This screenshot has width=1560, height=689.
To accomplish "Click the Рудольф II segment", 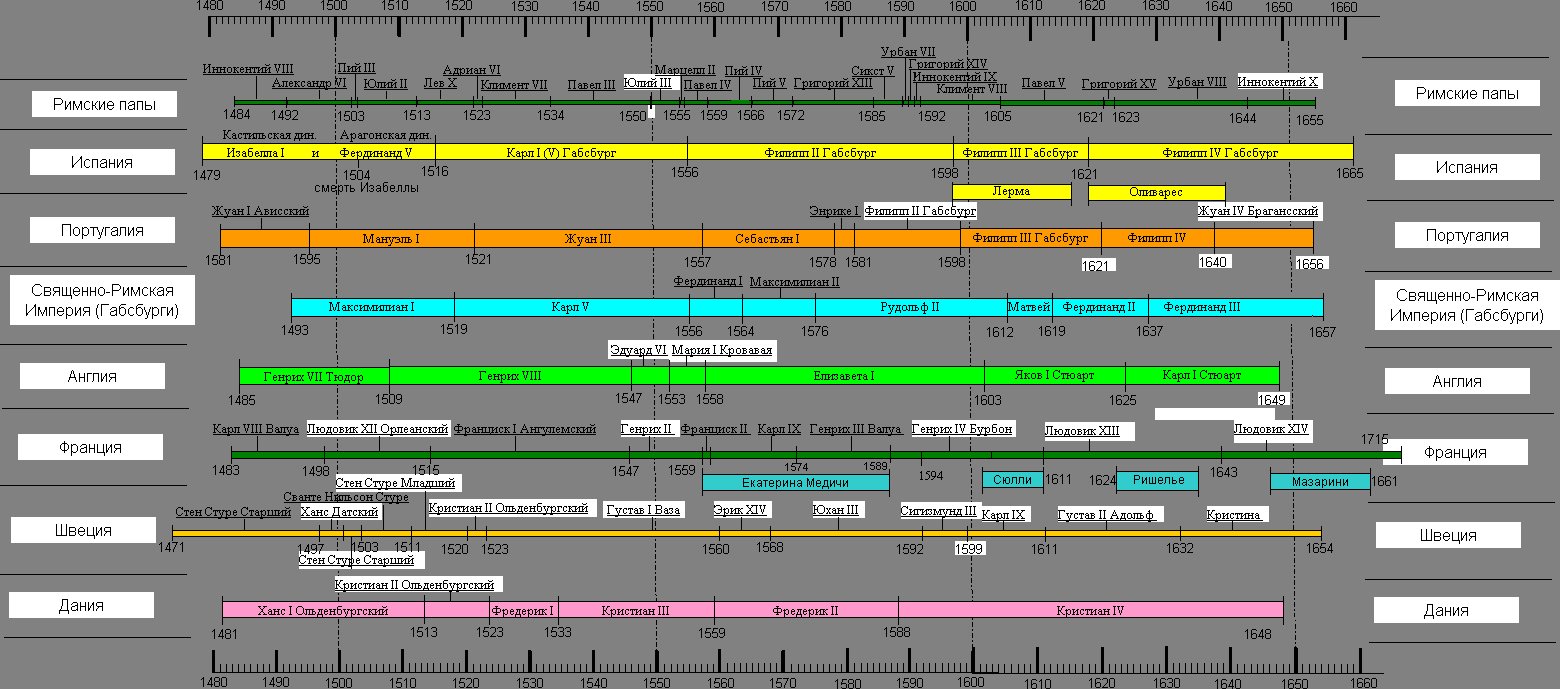I will (x=910, y=307).
